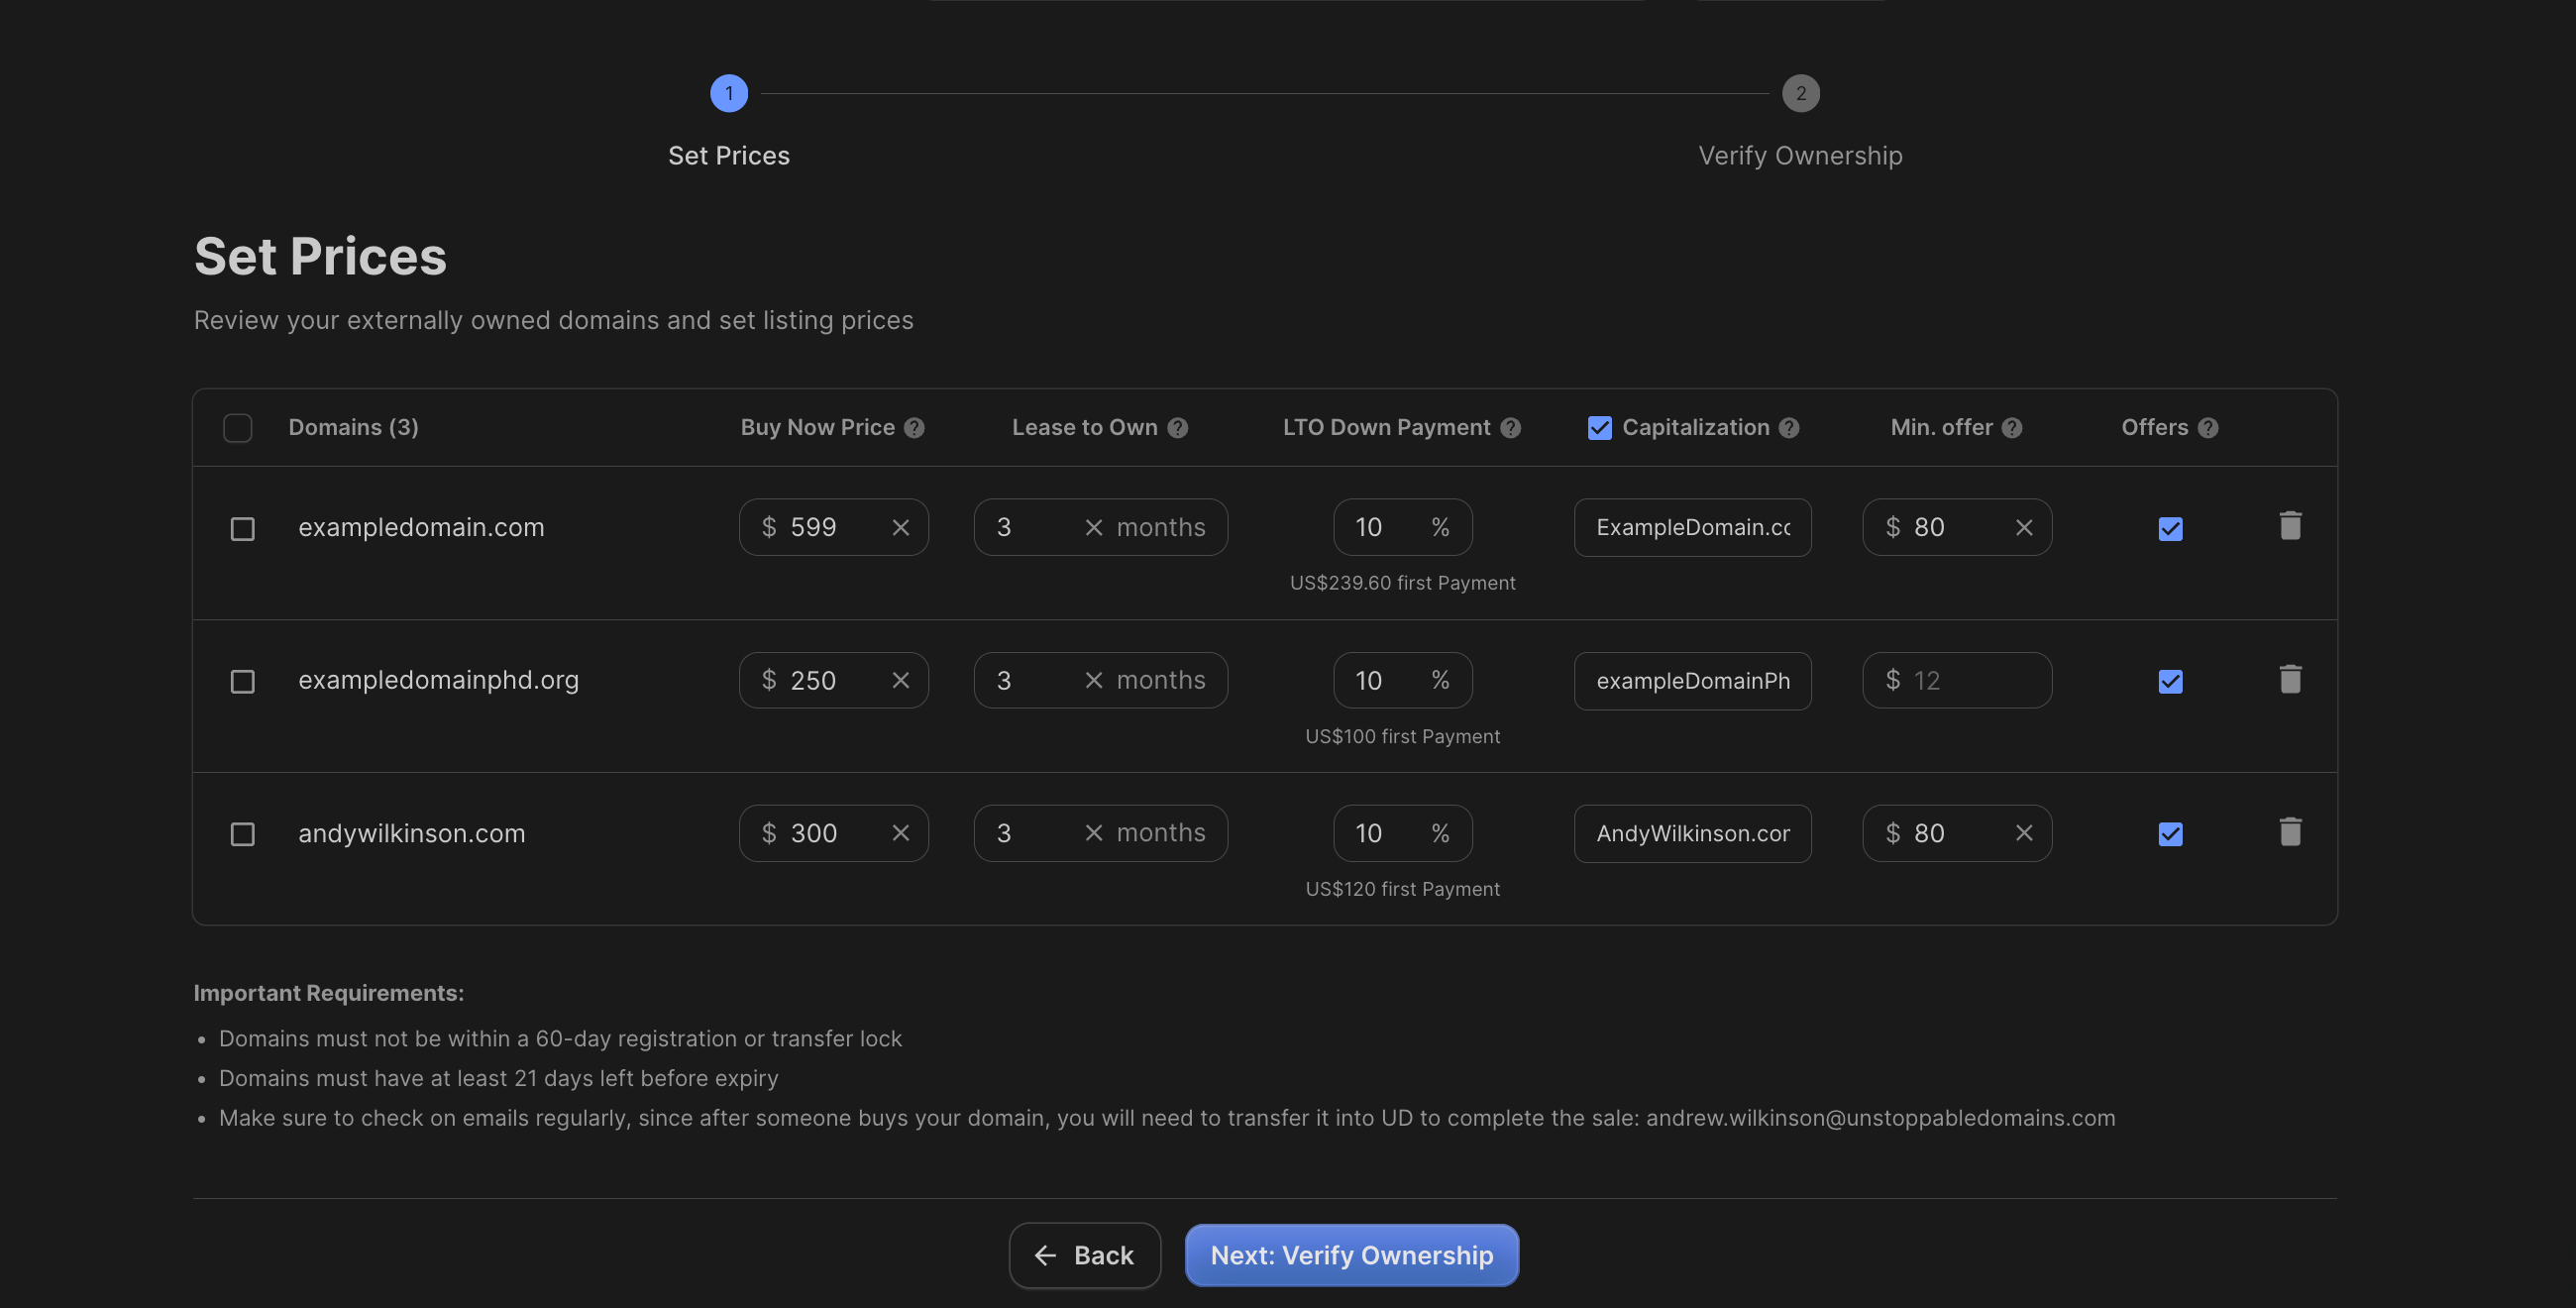2576x1308 pixels.
Task: Click Next: Verify Ownership button
Action: (x=1351, y=1255)
